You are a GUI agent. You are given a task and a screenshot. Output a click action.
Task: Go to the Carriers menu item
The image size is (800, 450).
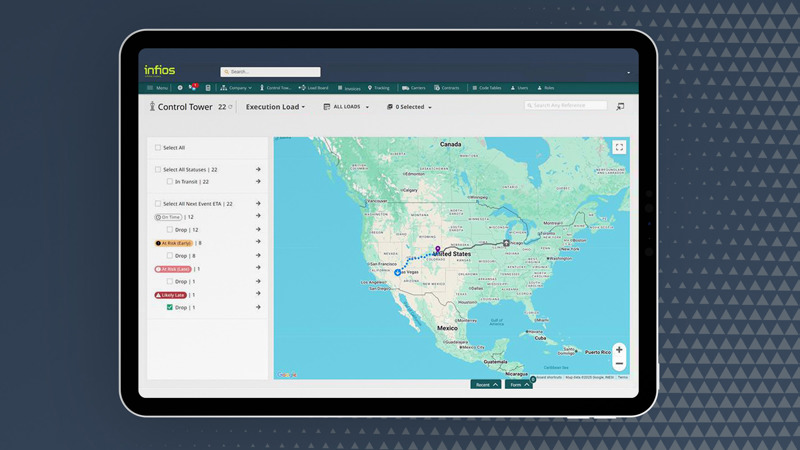[x=414, y=88]
